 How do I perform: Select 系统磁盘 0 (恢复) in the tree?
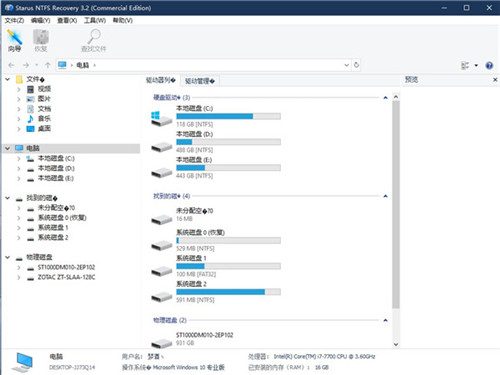click(x=62, y=218)
